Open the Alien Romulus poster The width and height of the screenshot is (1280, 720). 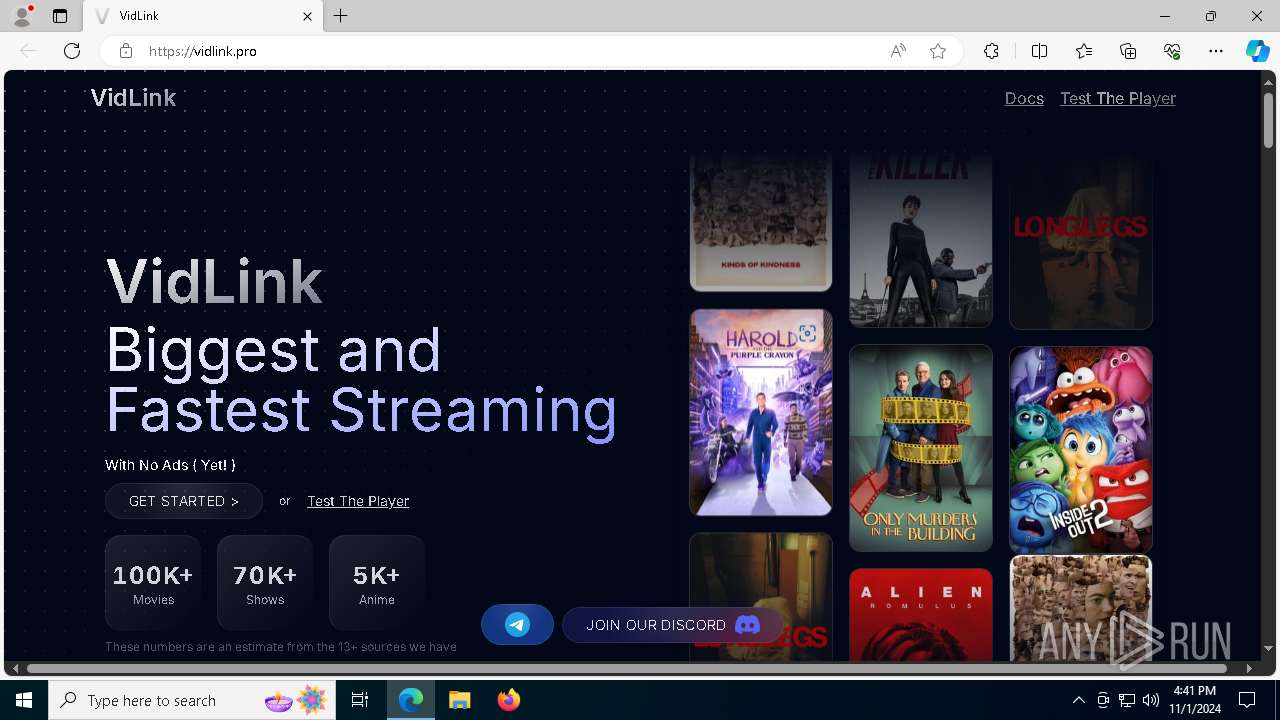(921, 615)
